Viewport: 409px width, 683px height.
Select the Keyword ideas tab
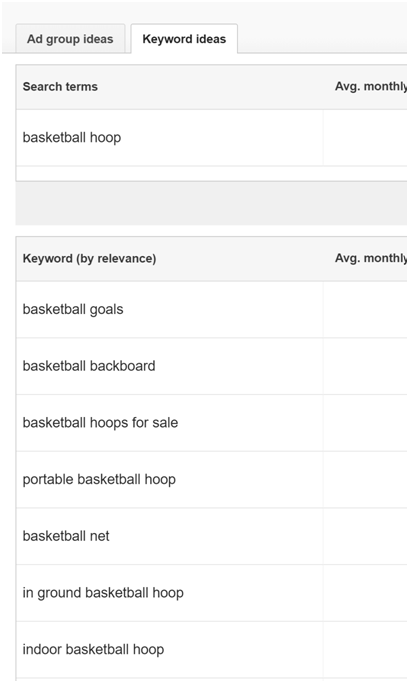click(184, 39)
